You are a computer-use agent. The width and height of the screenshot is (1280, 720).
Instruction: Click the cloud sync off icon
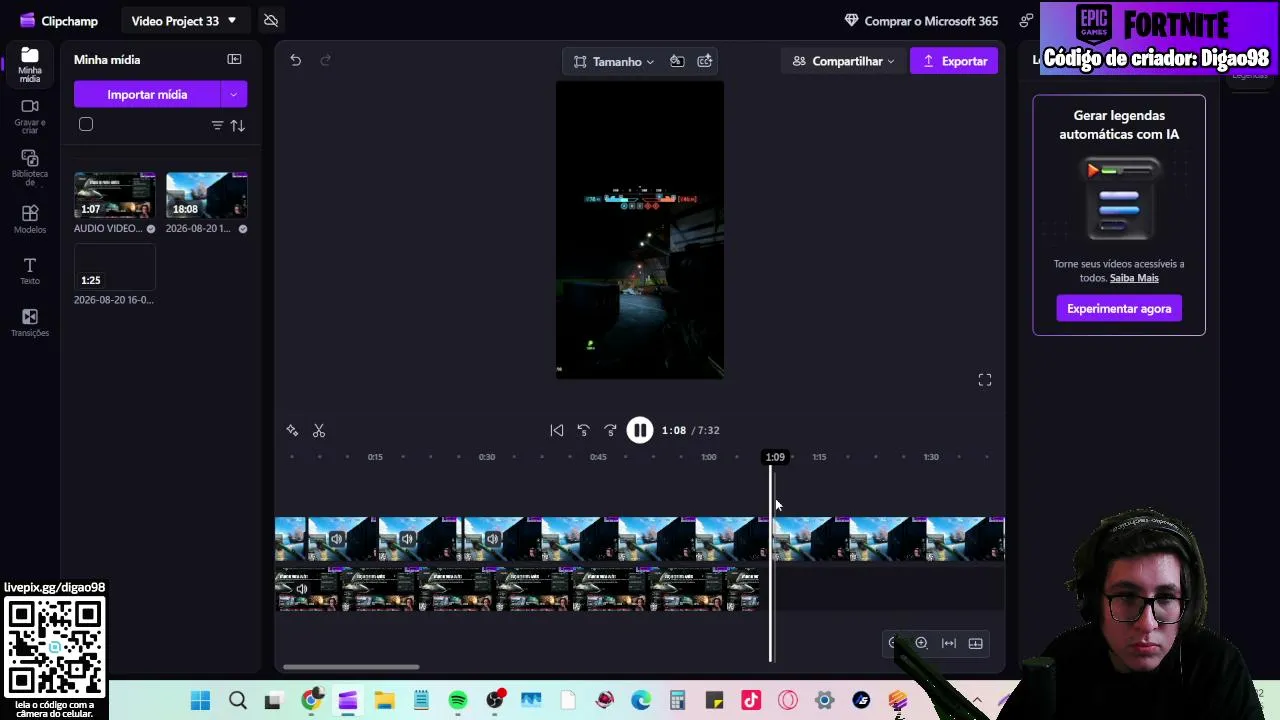pyautogui.click(x=271, y=20)
